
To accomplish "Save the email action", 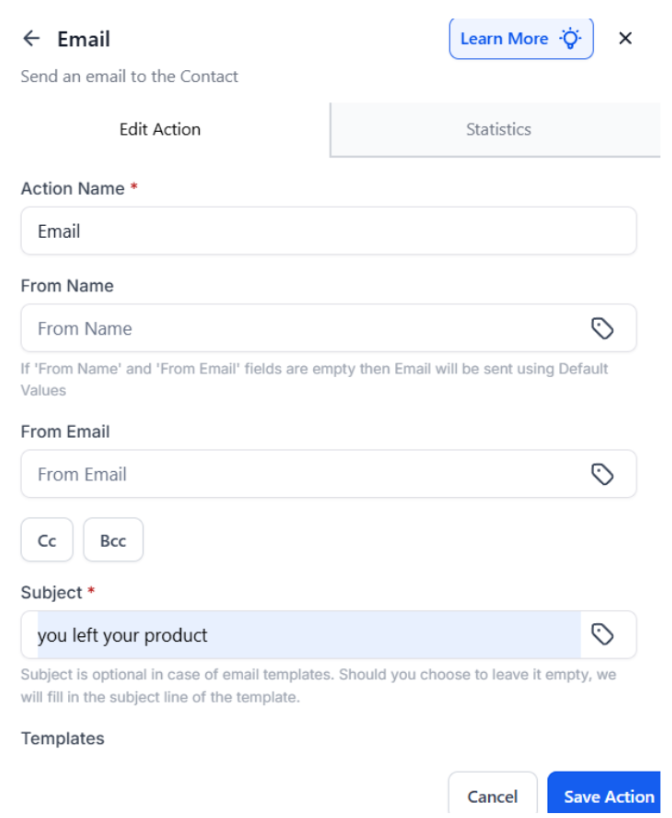I will tap(608, 797).
